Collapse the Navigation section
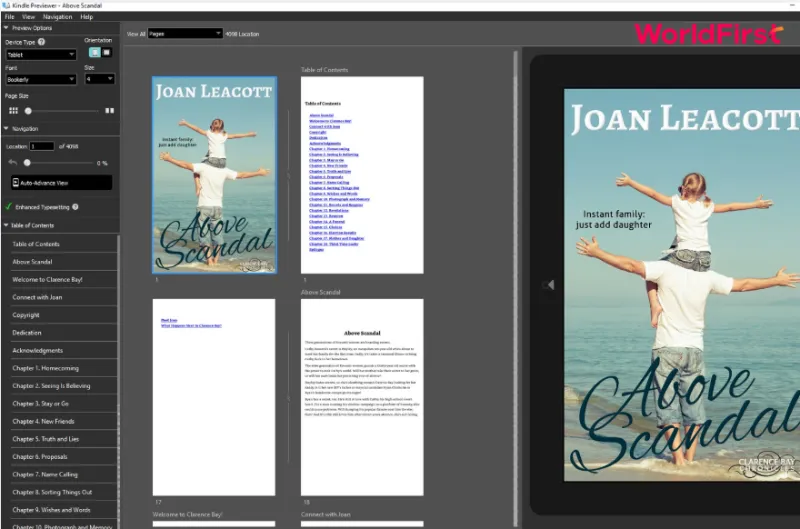 click(x=6, y=129)
